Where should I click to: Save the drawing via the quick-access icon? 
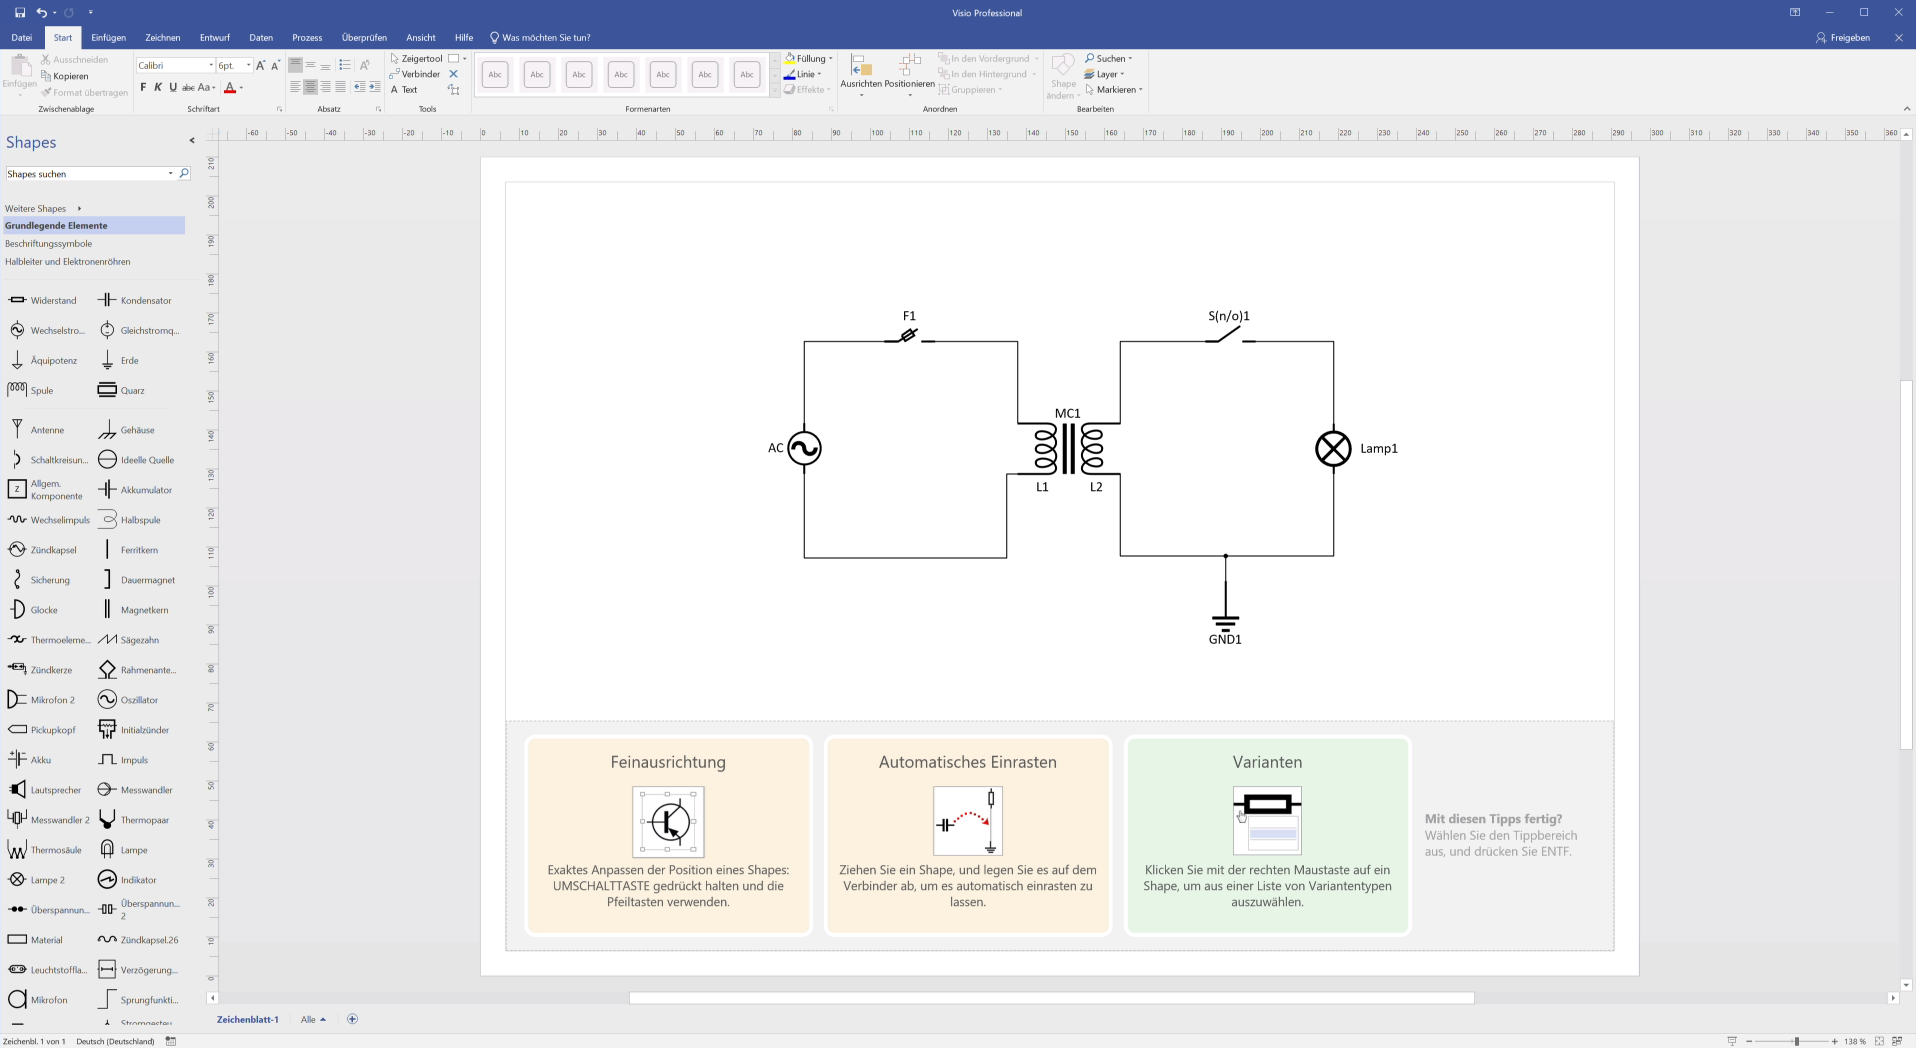click(x=20, y=13)
